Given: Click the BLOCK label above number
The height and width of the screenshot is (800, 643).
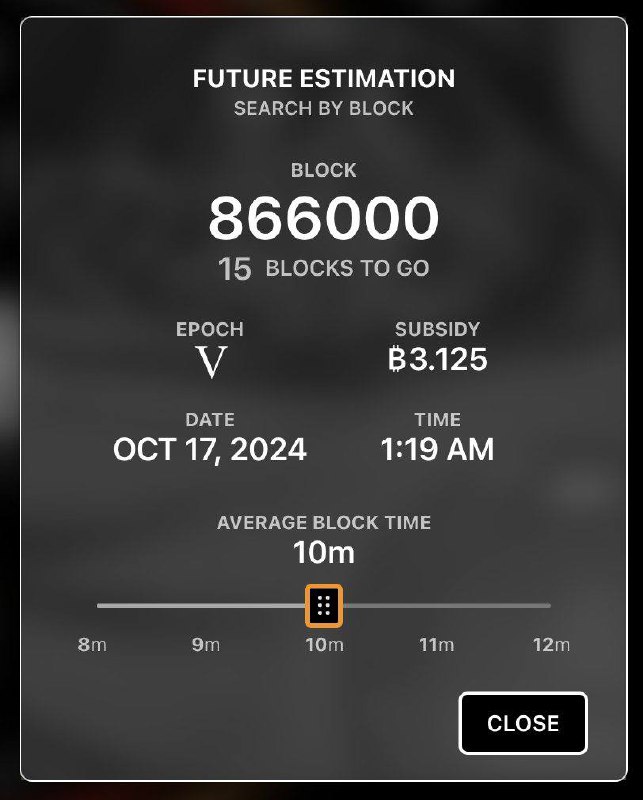Looking at the screenshot, I should coord(324,170).
